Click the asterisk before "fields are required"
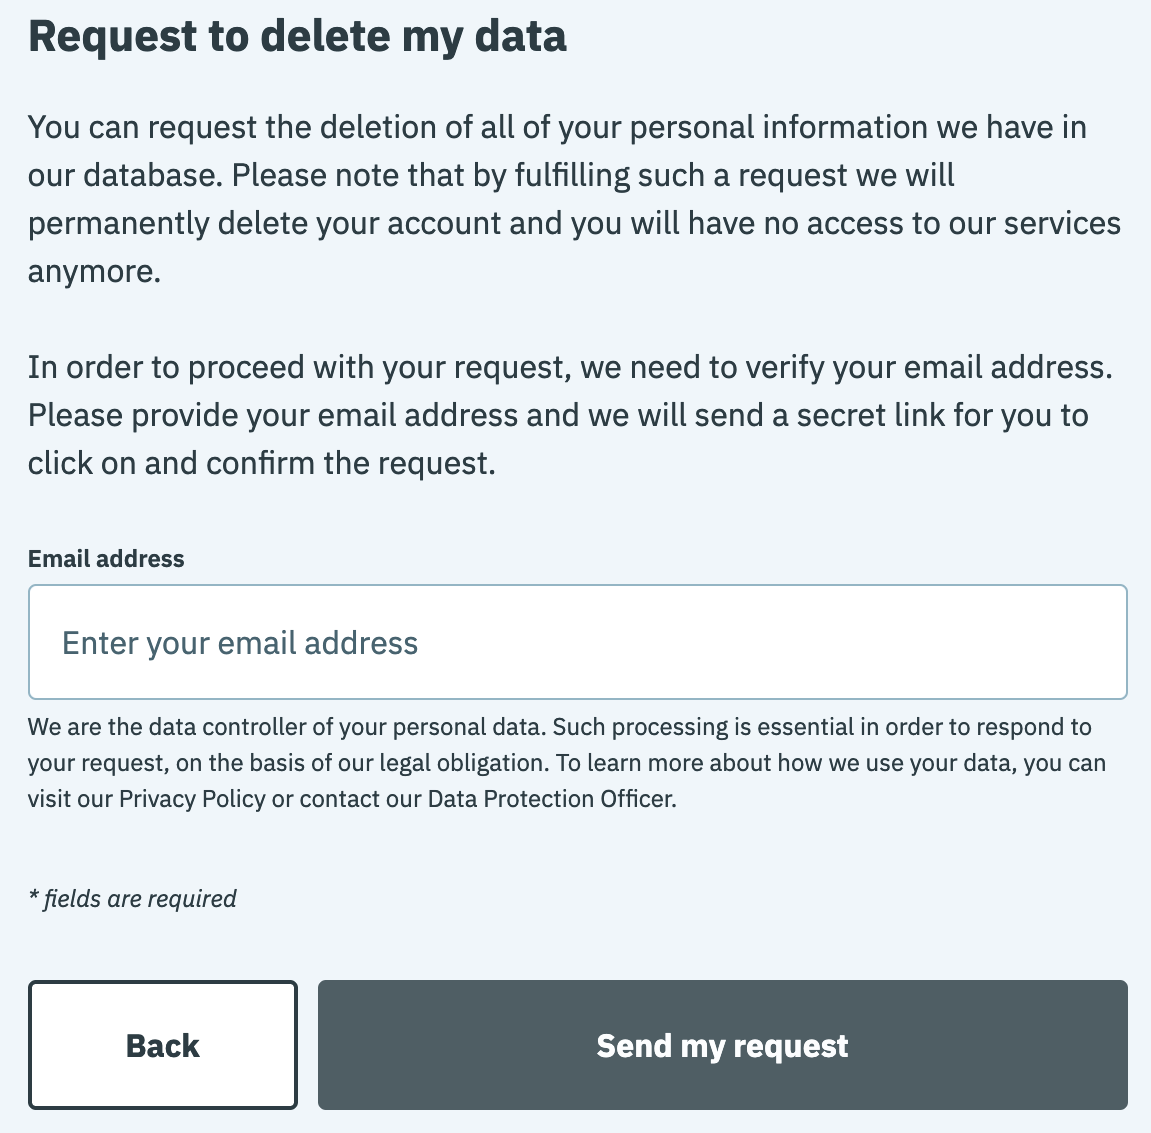Screen dimensions: 1151x1133 coord(33,897)
